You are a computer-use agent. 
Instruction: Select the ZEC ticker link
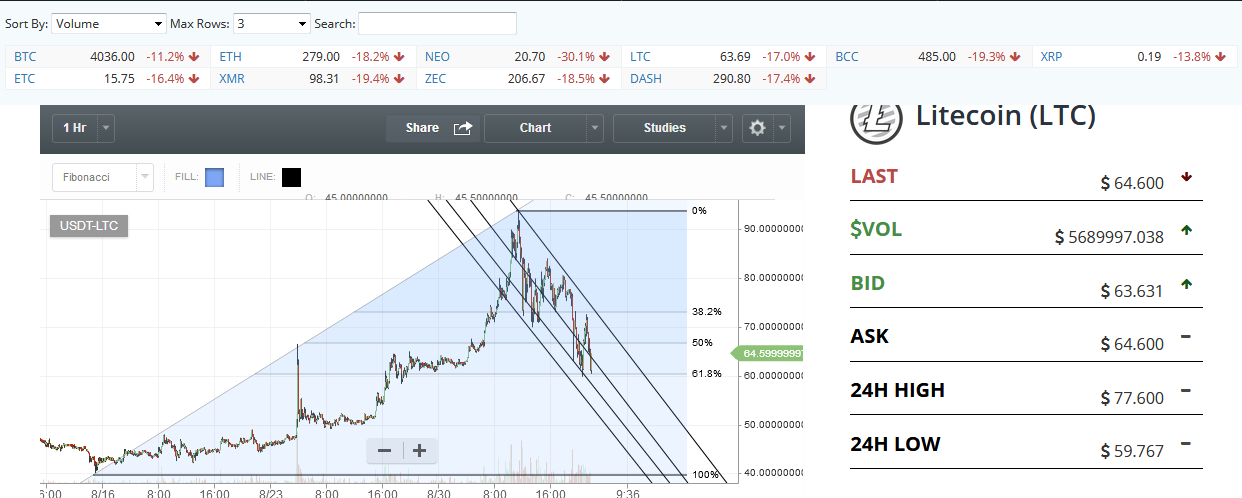(435, 78)
